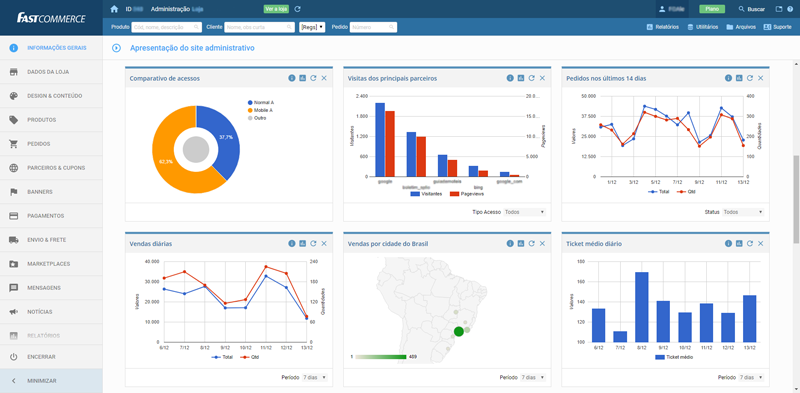This screenshot has height=393, width=800.
Task: Open report icon in Visitas dos principais parceiros
Action: [x=520, y=78]
